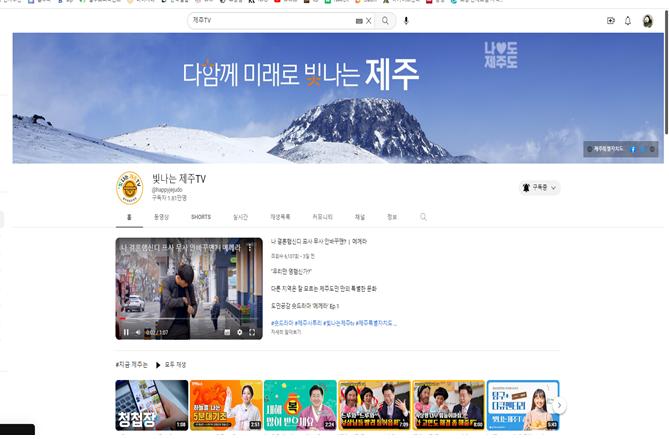This screenshot has height=439, width=669.
Task: Click the channel search magnifier next to the tabs
Action: [423, 217]
